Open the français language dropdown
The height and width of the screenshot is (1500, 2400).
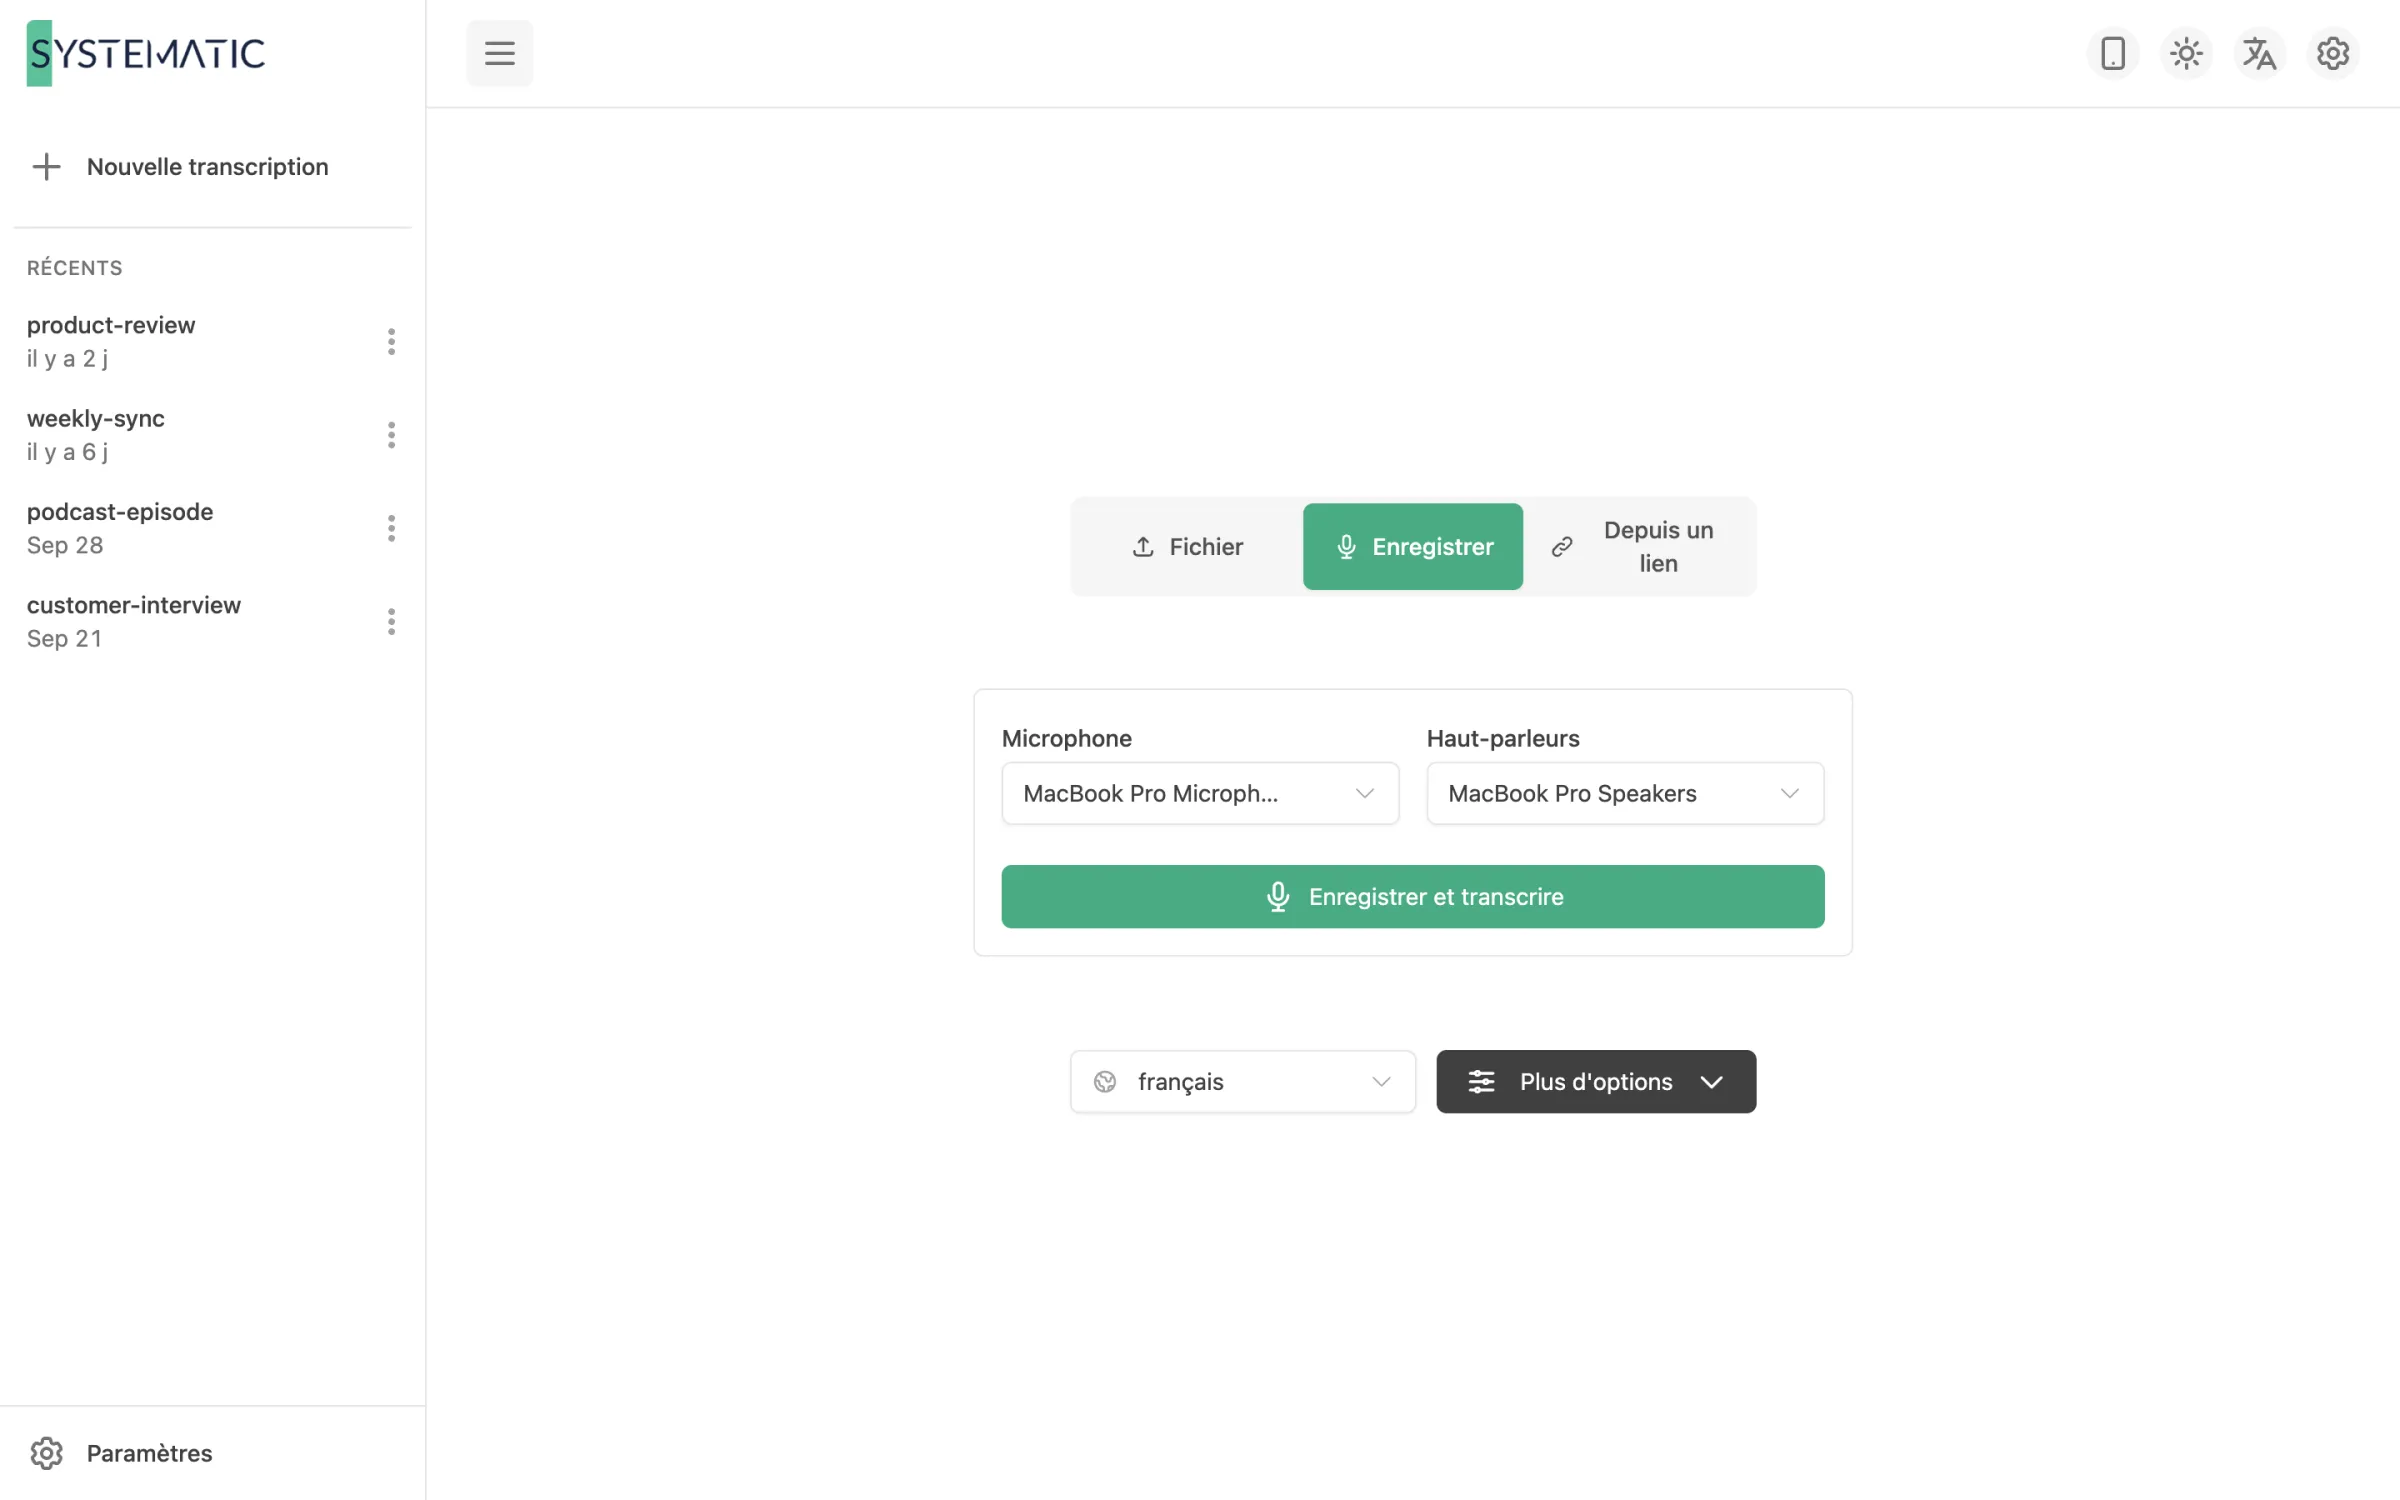tap(1243, 1082)
